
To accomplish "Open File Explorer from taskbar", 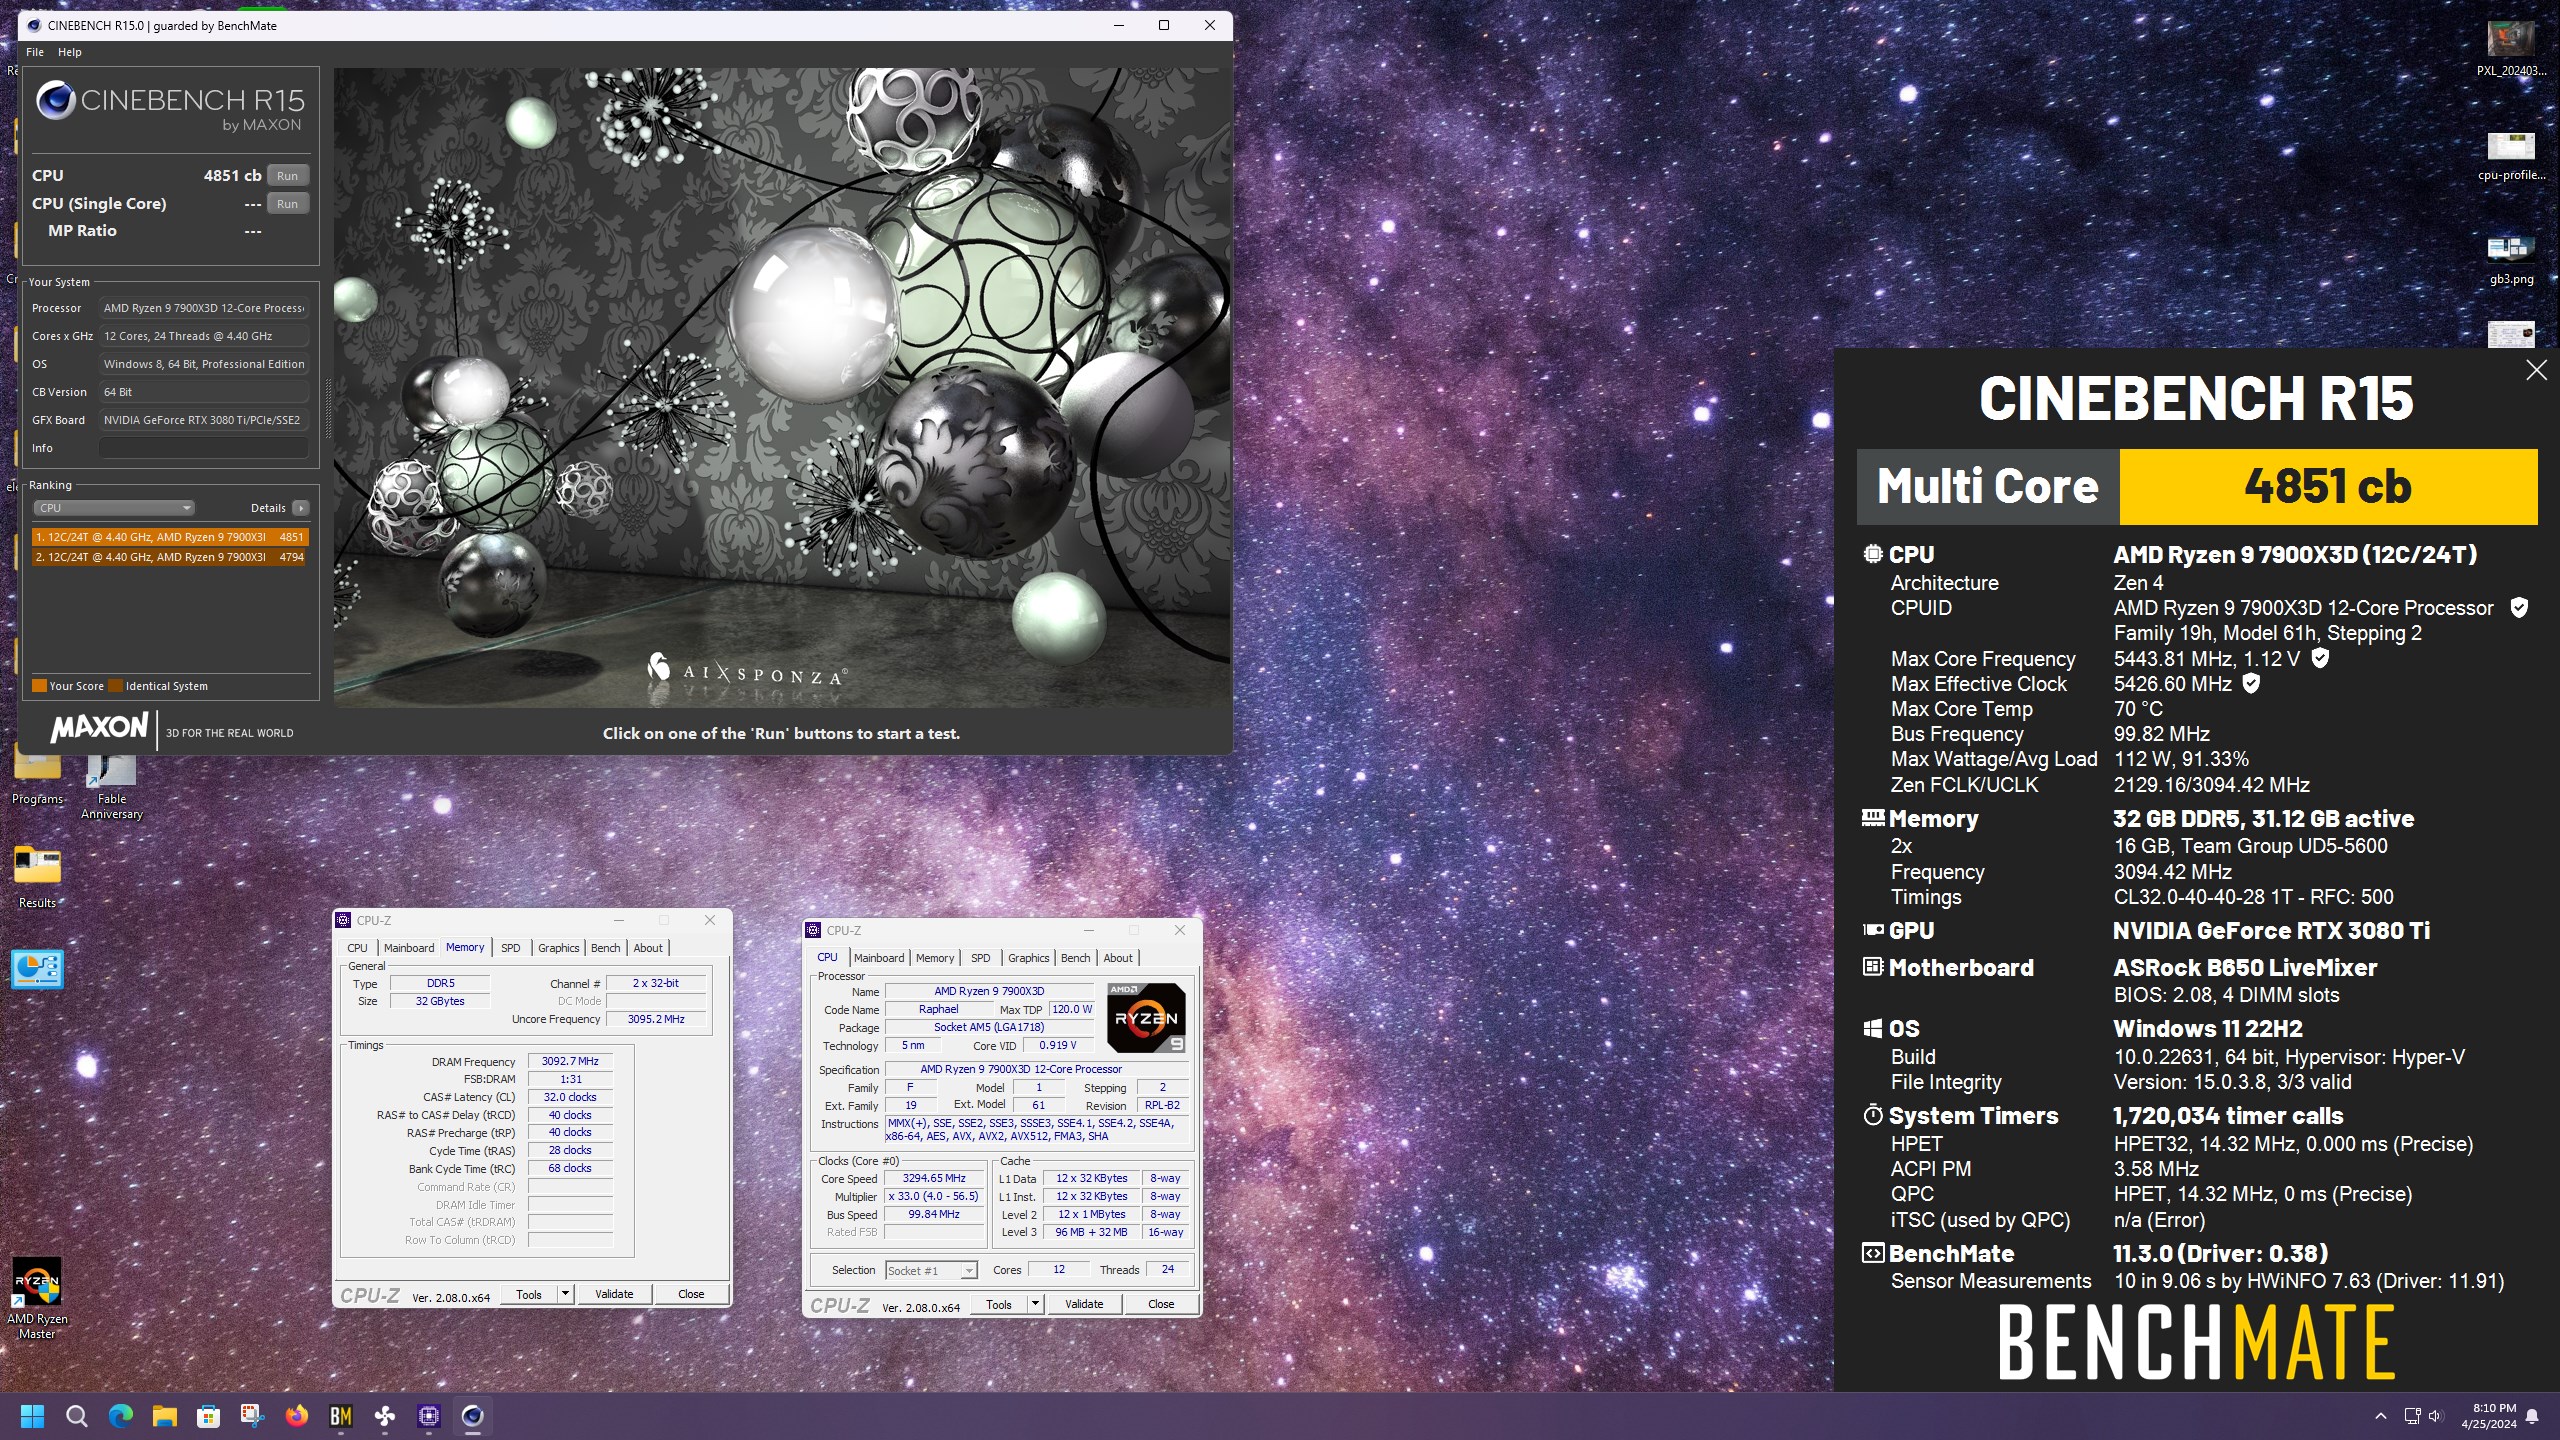I will coord(164,1416).
